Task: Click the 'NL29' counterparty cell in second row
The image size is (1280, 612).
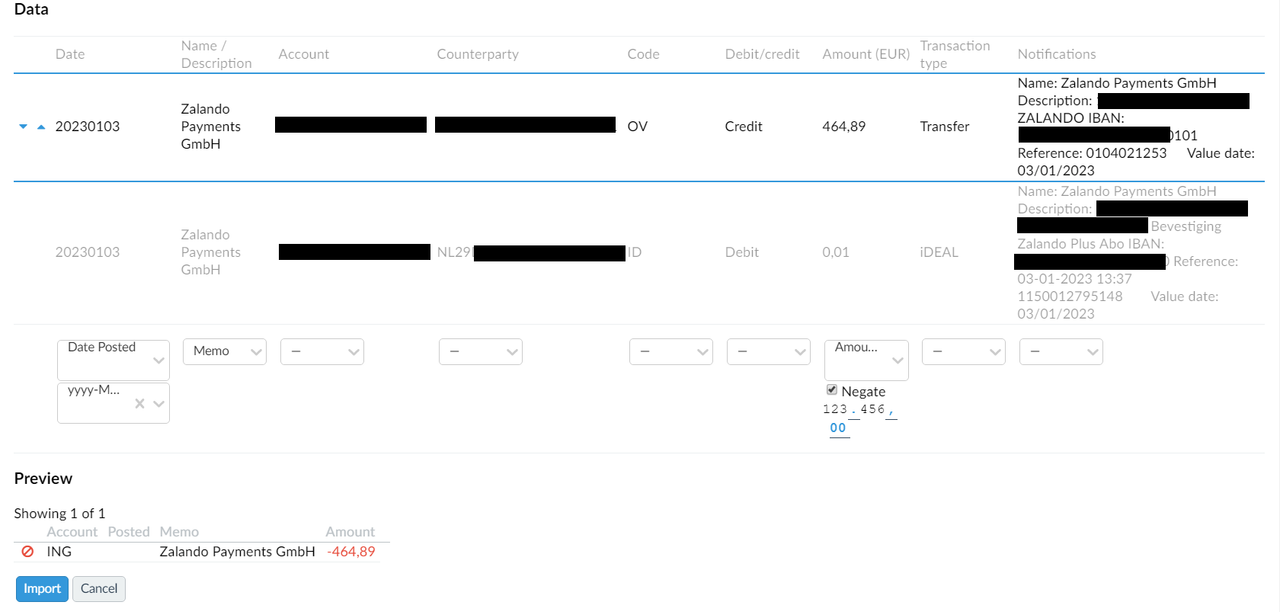Action: pyautogui.click(x=454, y=252)
